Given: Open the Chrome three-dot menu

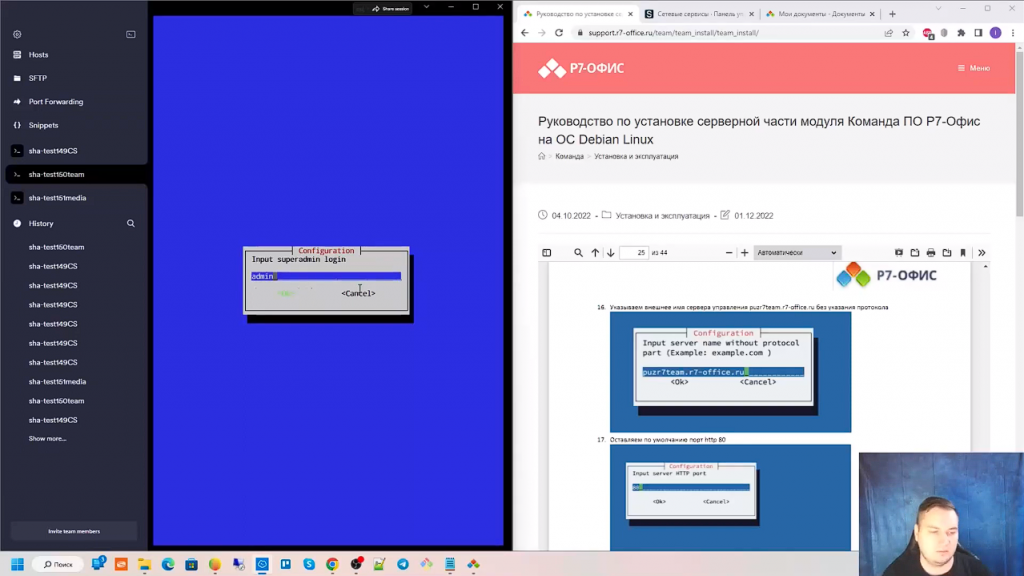Looking at the screenshot, I should coord(1013,33).
